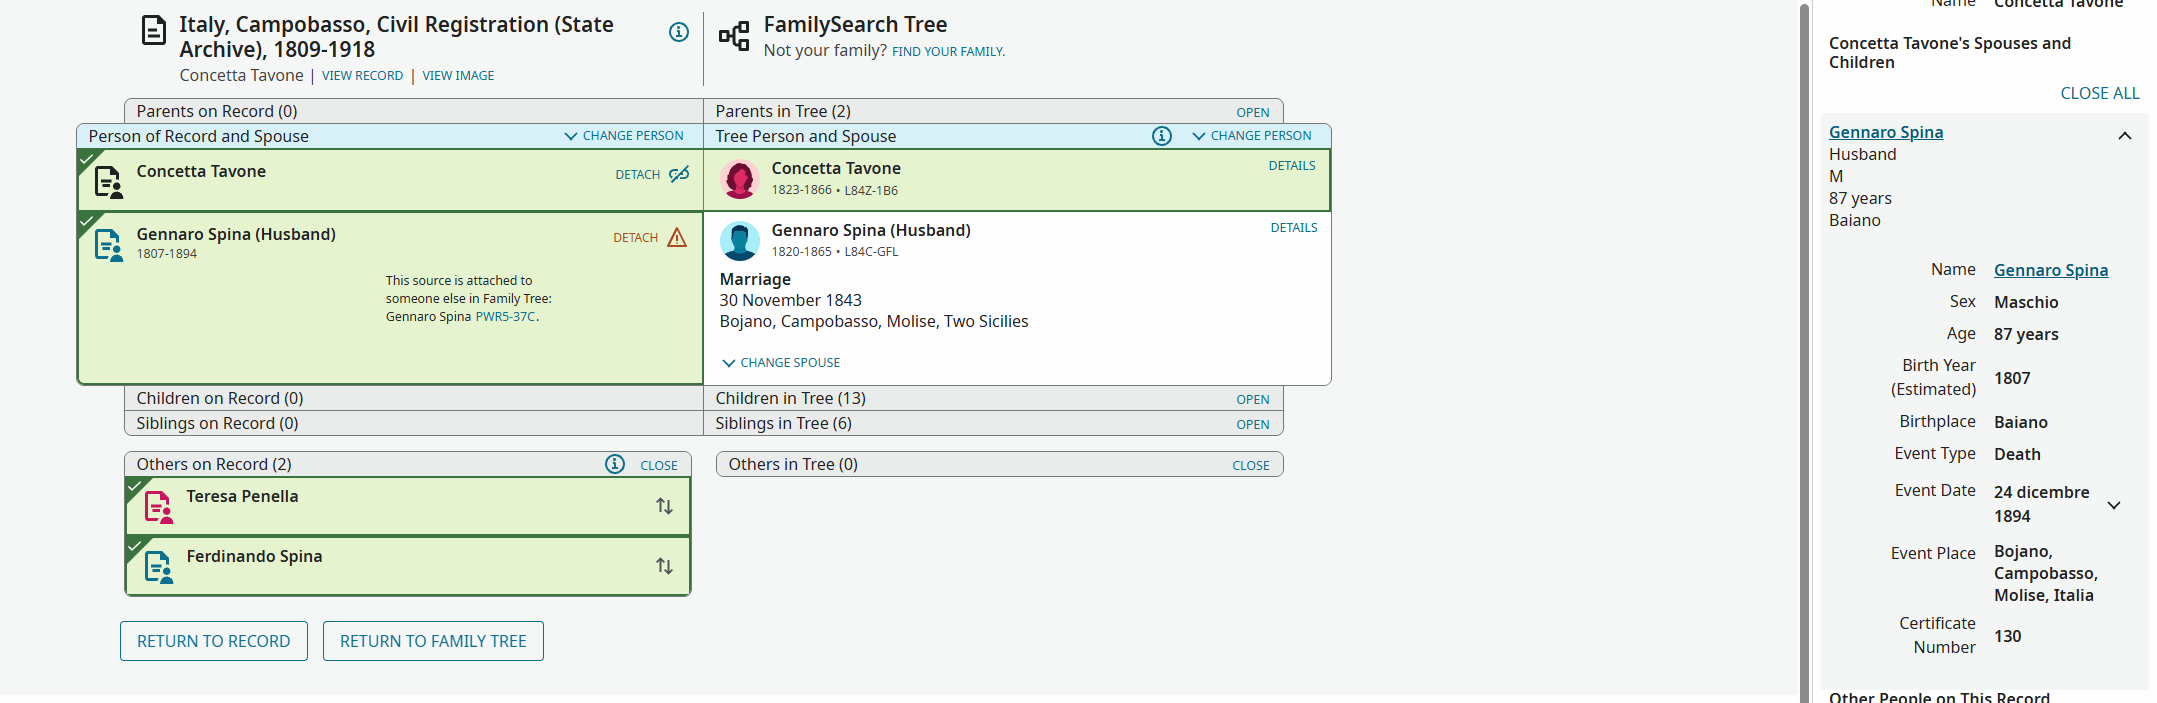Expand Change Person on the record side
Screen dimensions: 2157x703
[x=624, y=136]
